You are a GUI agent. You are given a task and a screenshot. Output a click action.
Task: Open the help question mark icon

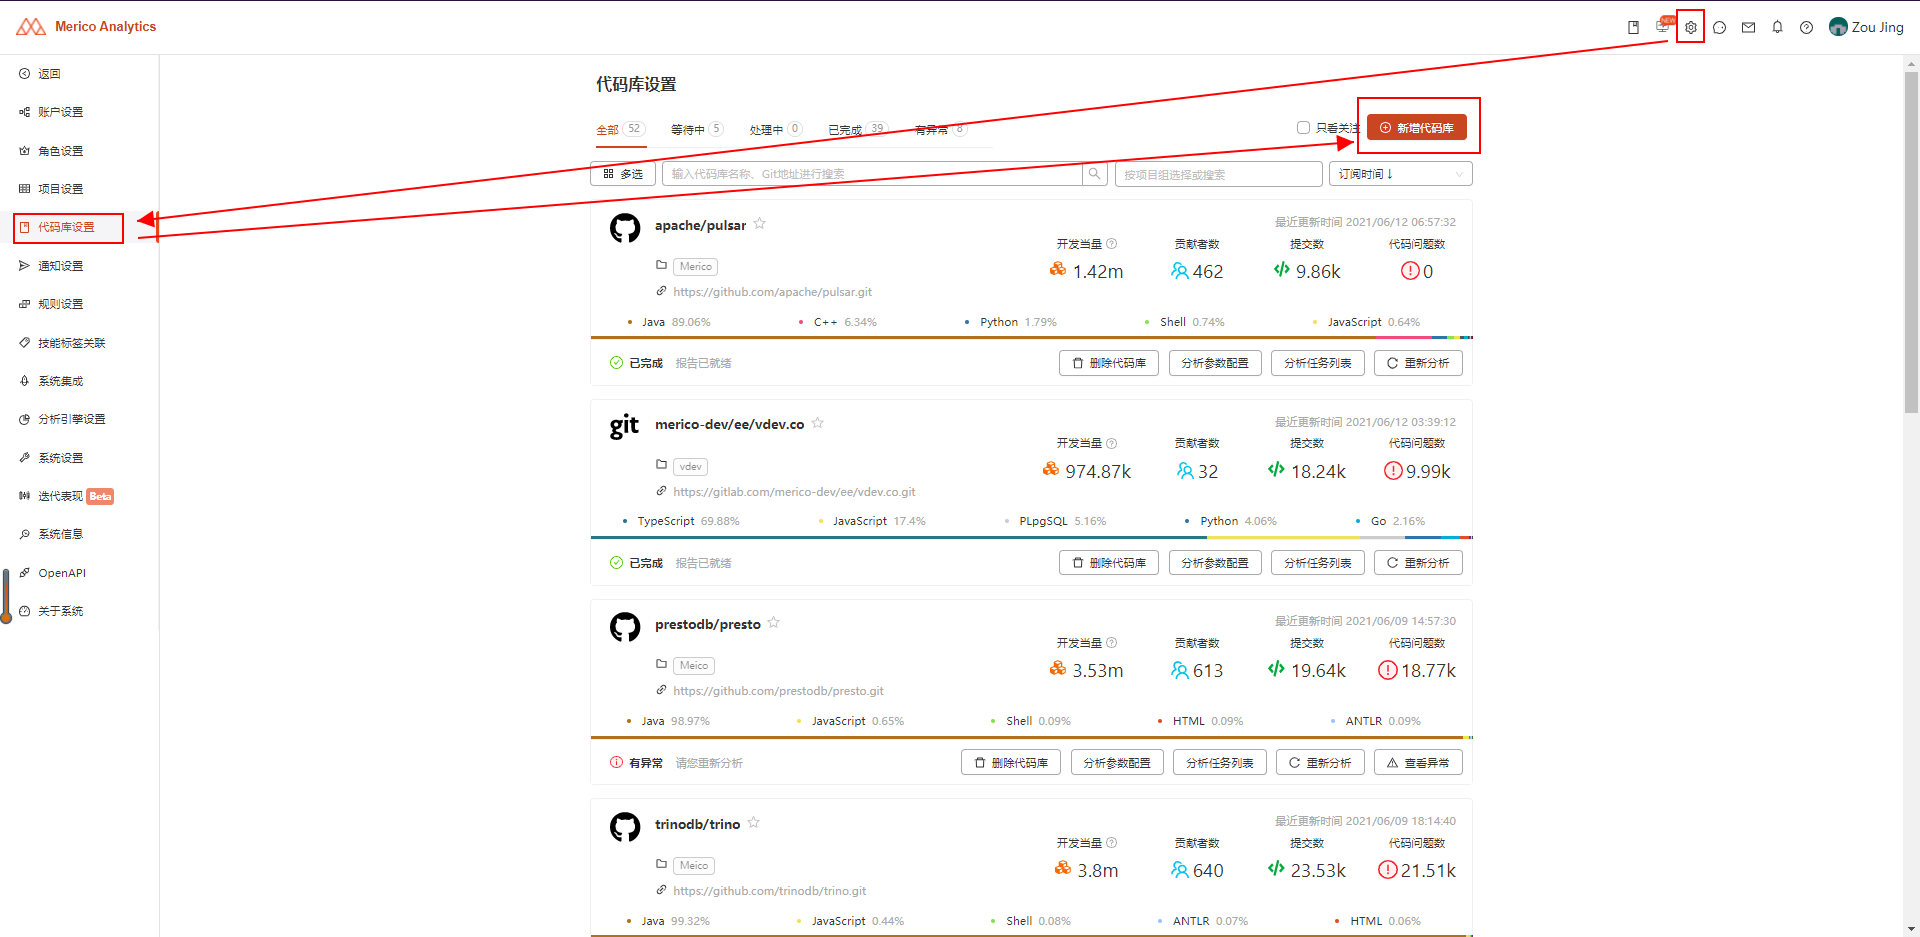pos(1806,27)
